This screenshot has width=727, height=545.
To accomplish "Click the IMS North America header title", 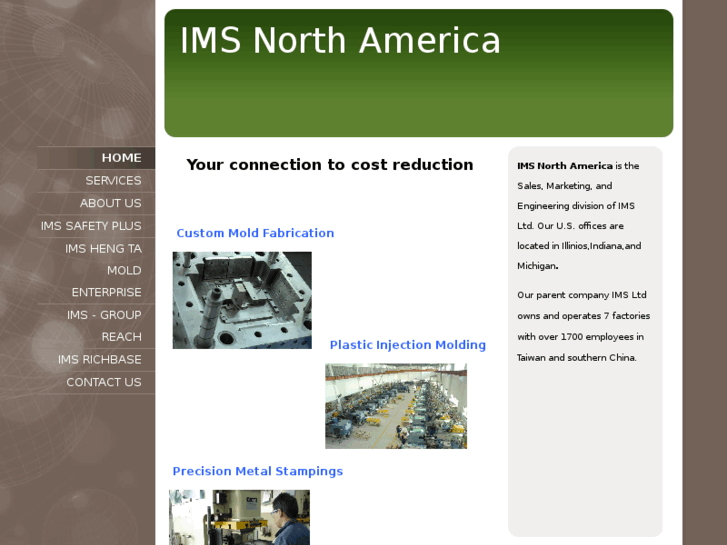I will [x=340, y=40].
